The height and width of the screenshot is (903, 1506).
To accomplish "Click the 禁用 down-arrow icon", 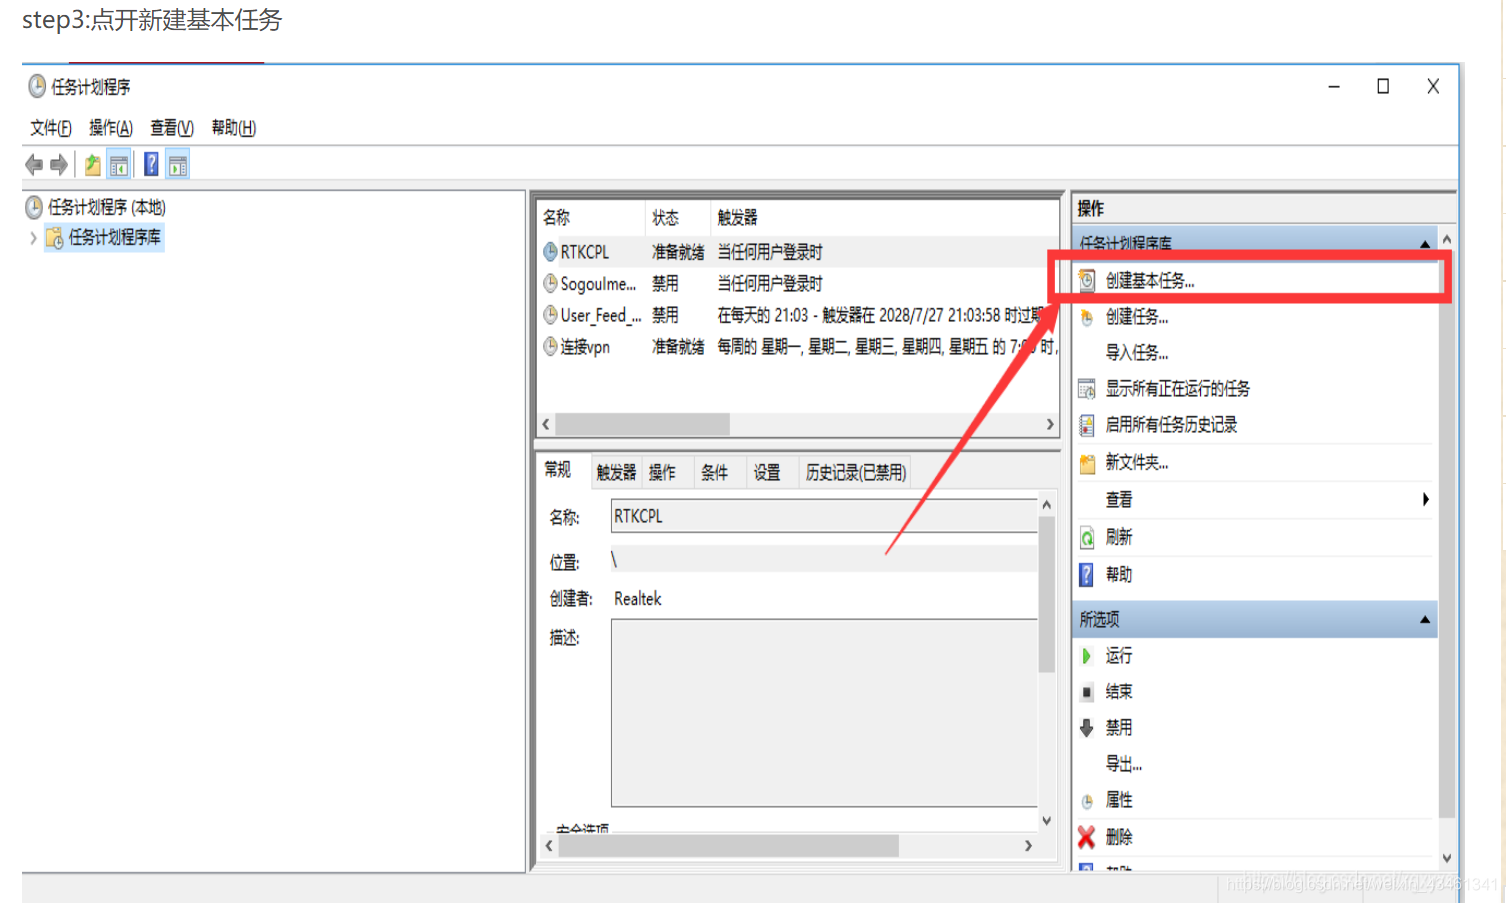I will (1087, 728).
